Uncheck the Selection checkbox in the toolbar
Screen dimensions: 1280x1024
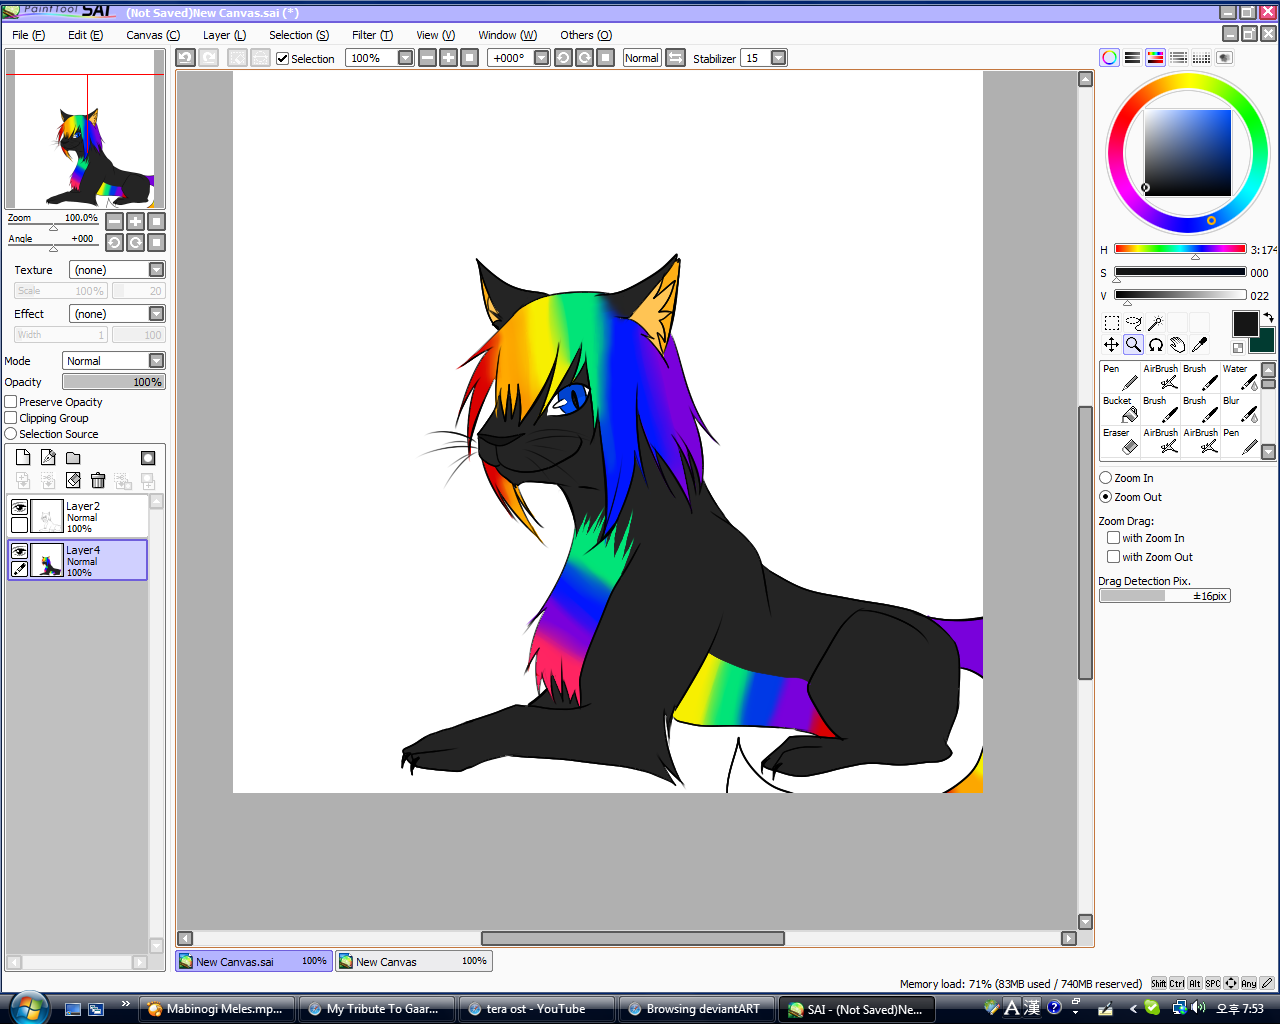[x=283, y=59]
